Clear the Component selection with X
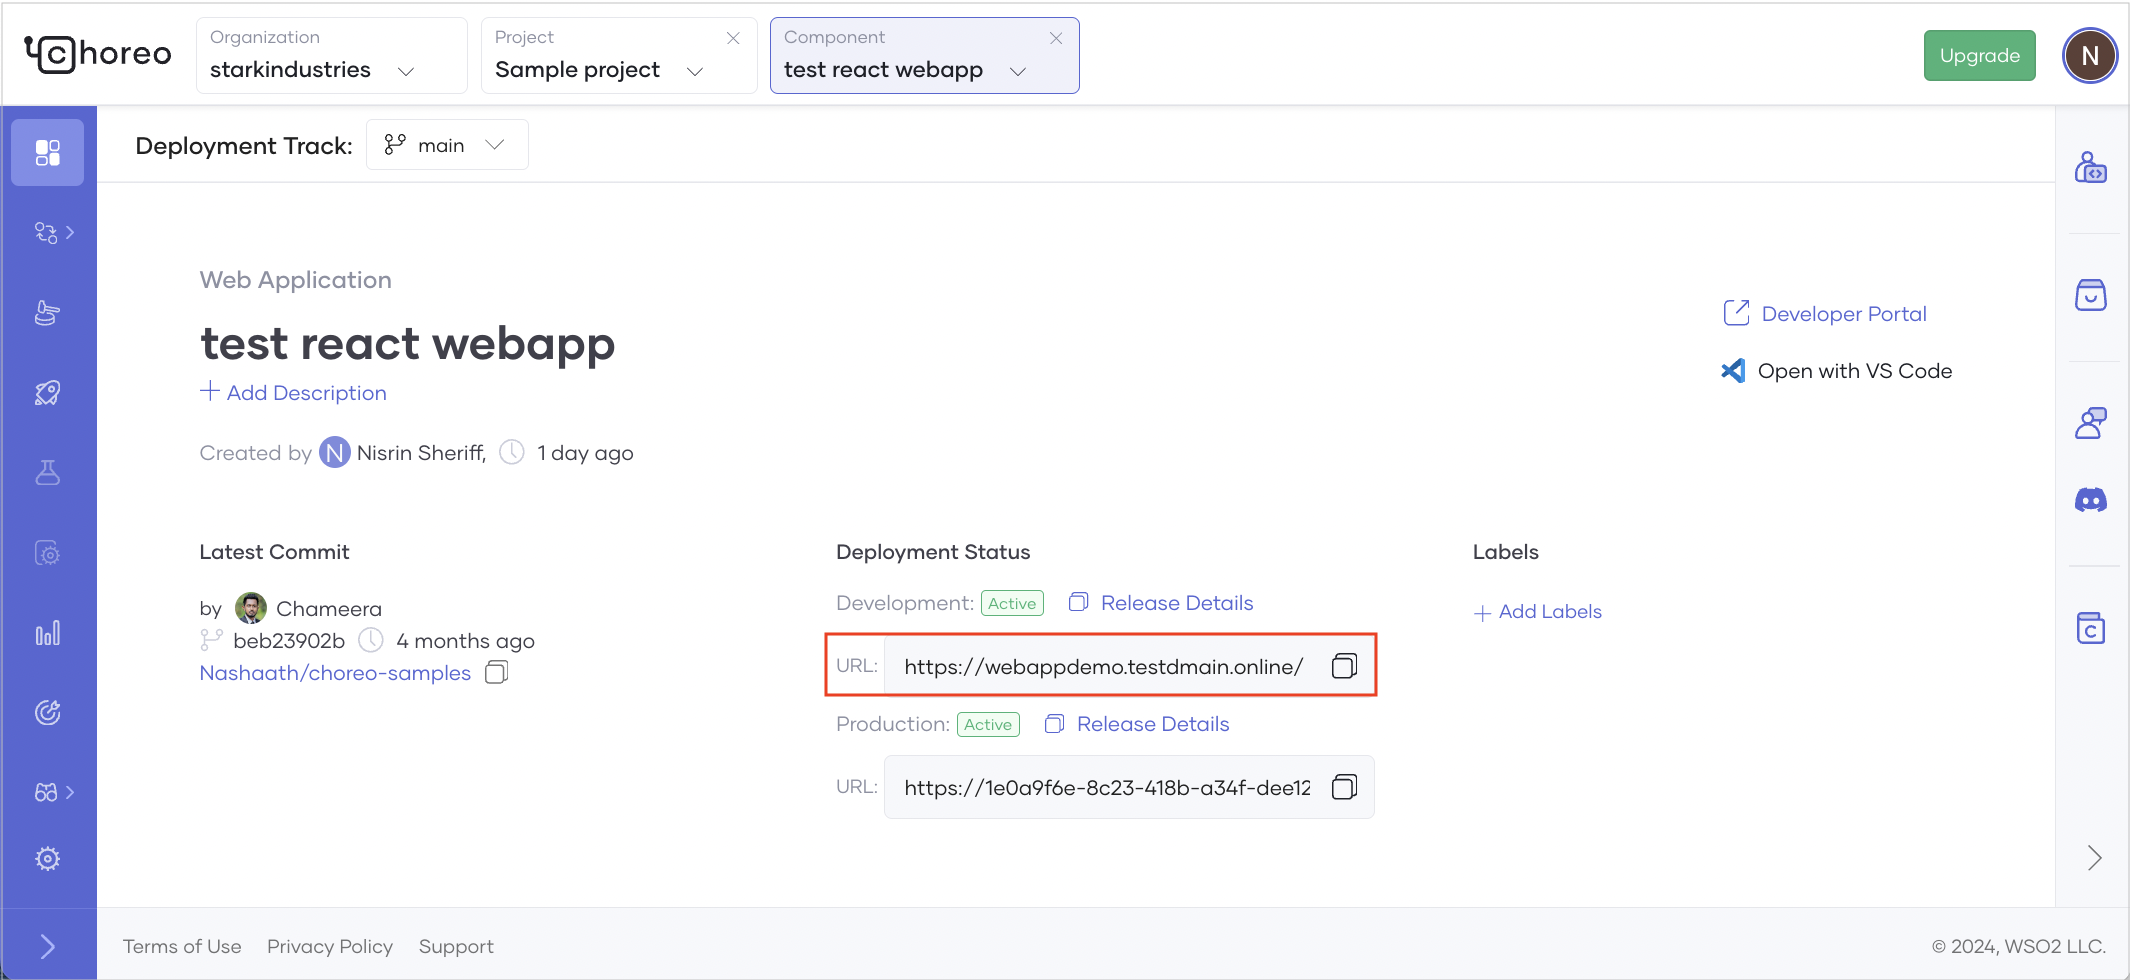 (x=1056, y=38)
